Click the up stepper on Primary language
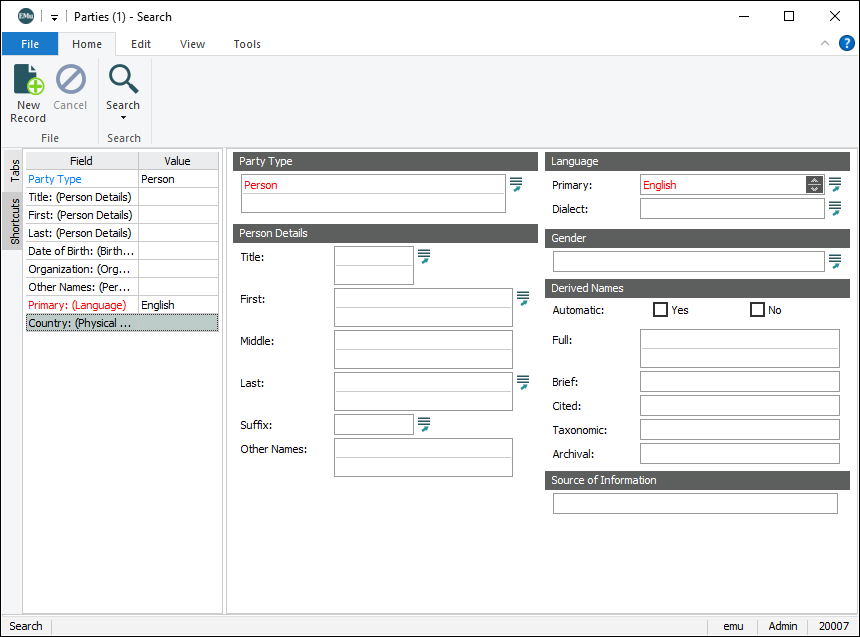860x637 pixels. (814, 180)
